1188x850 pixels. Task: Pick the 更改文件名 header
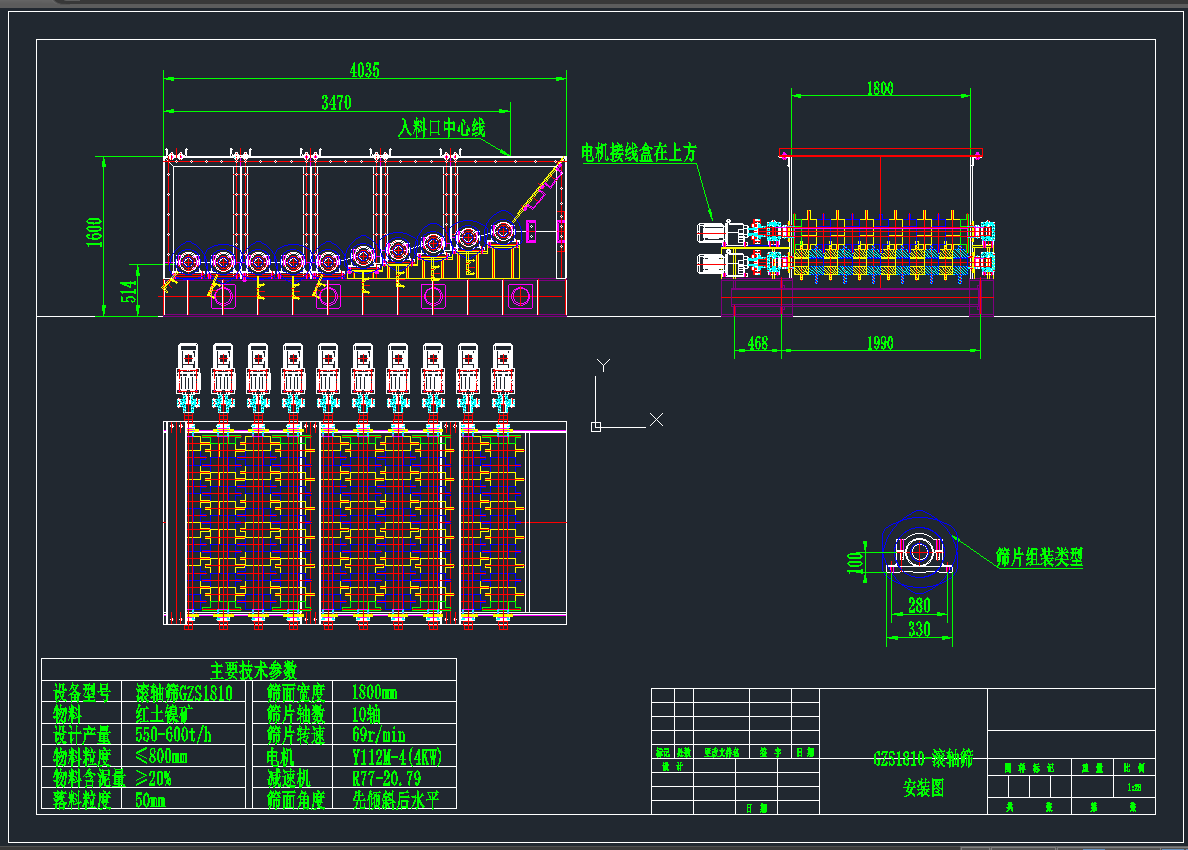tap(721, 752)
